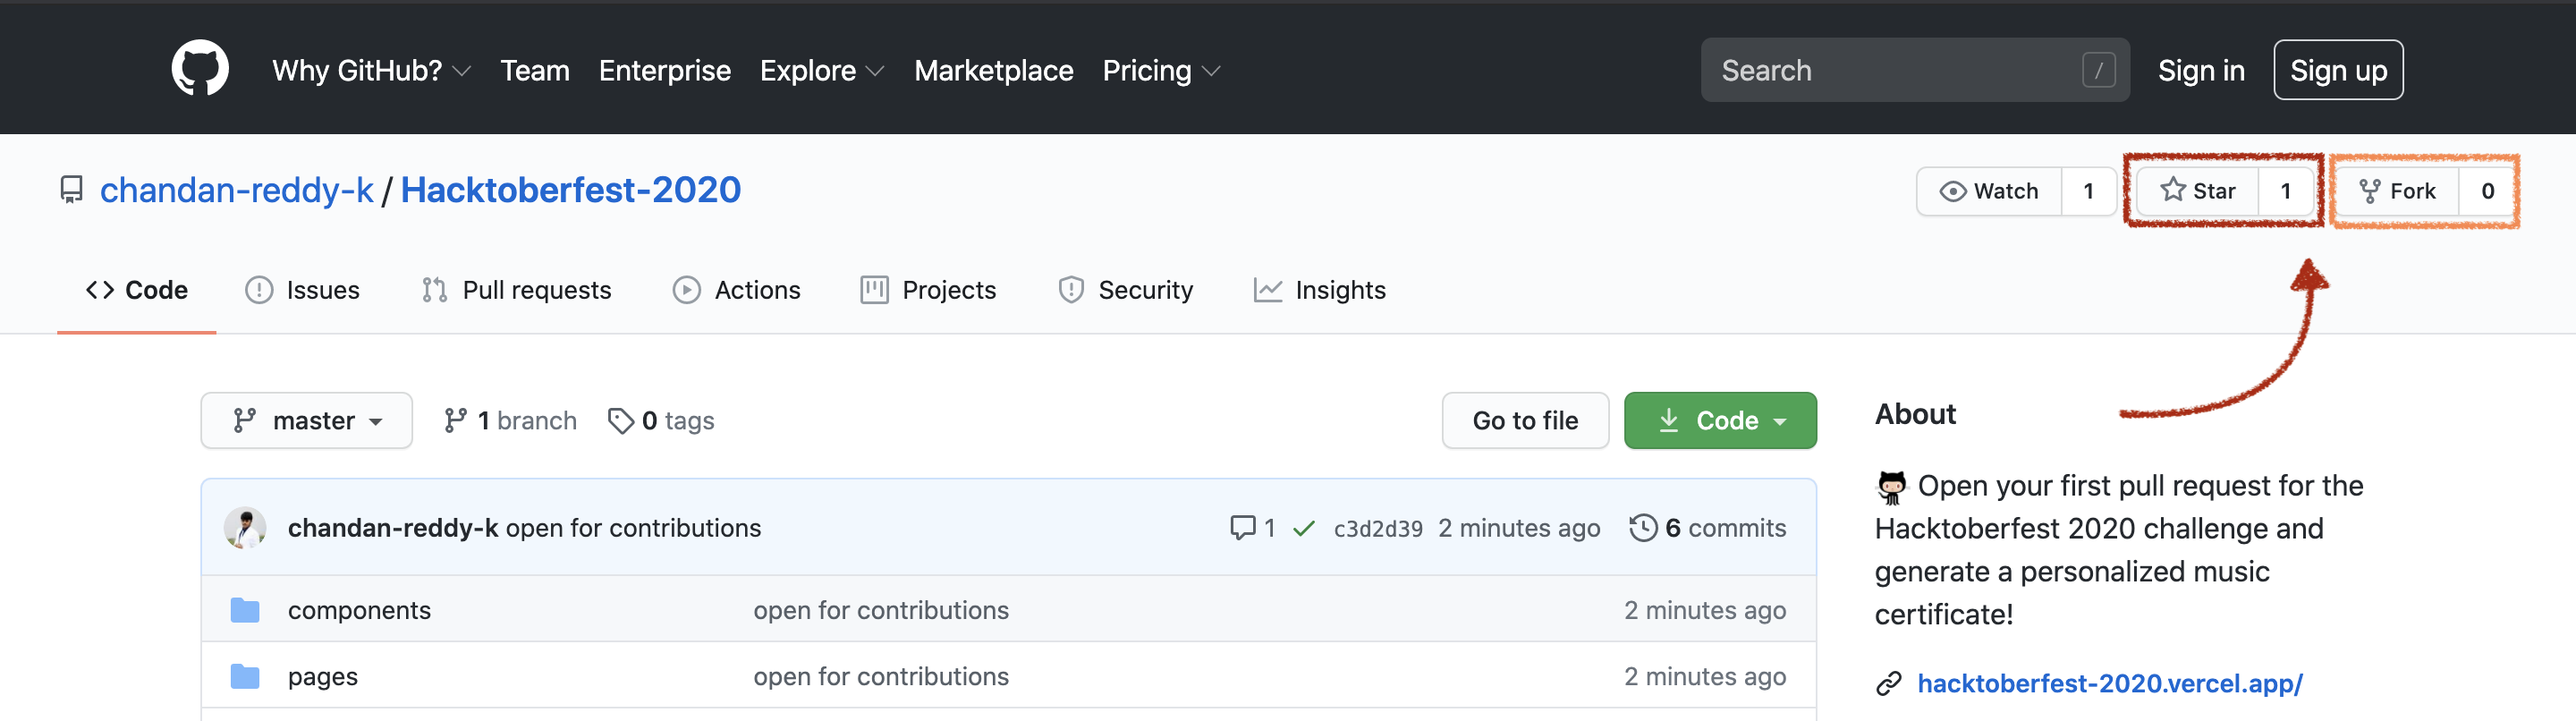Switch to the Insights tab
2576x721 pixels.
(x=1319, y=290)
